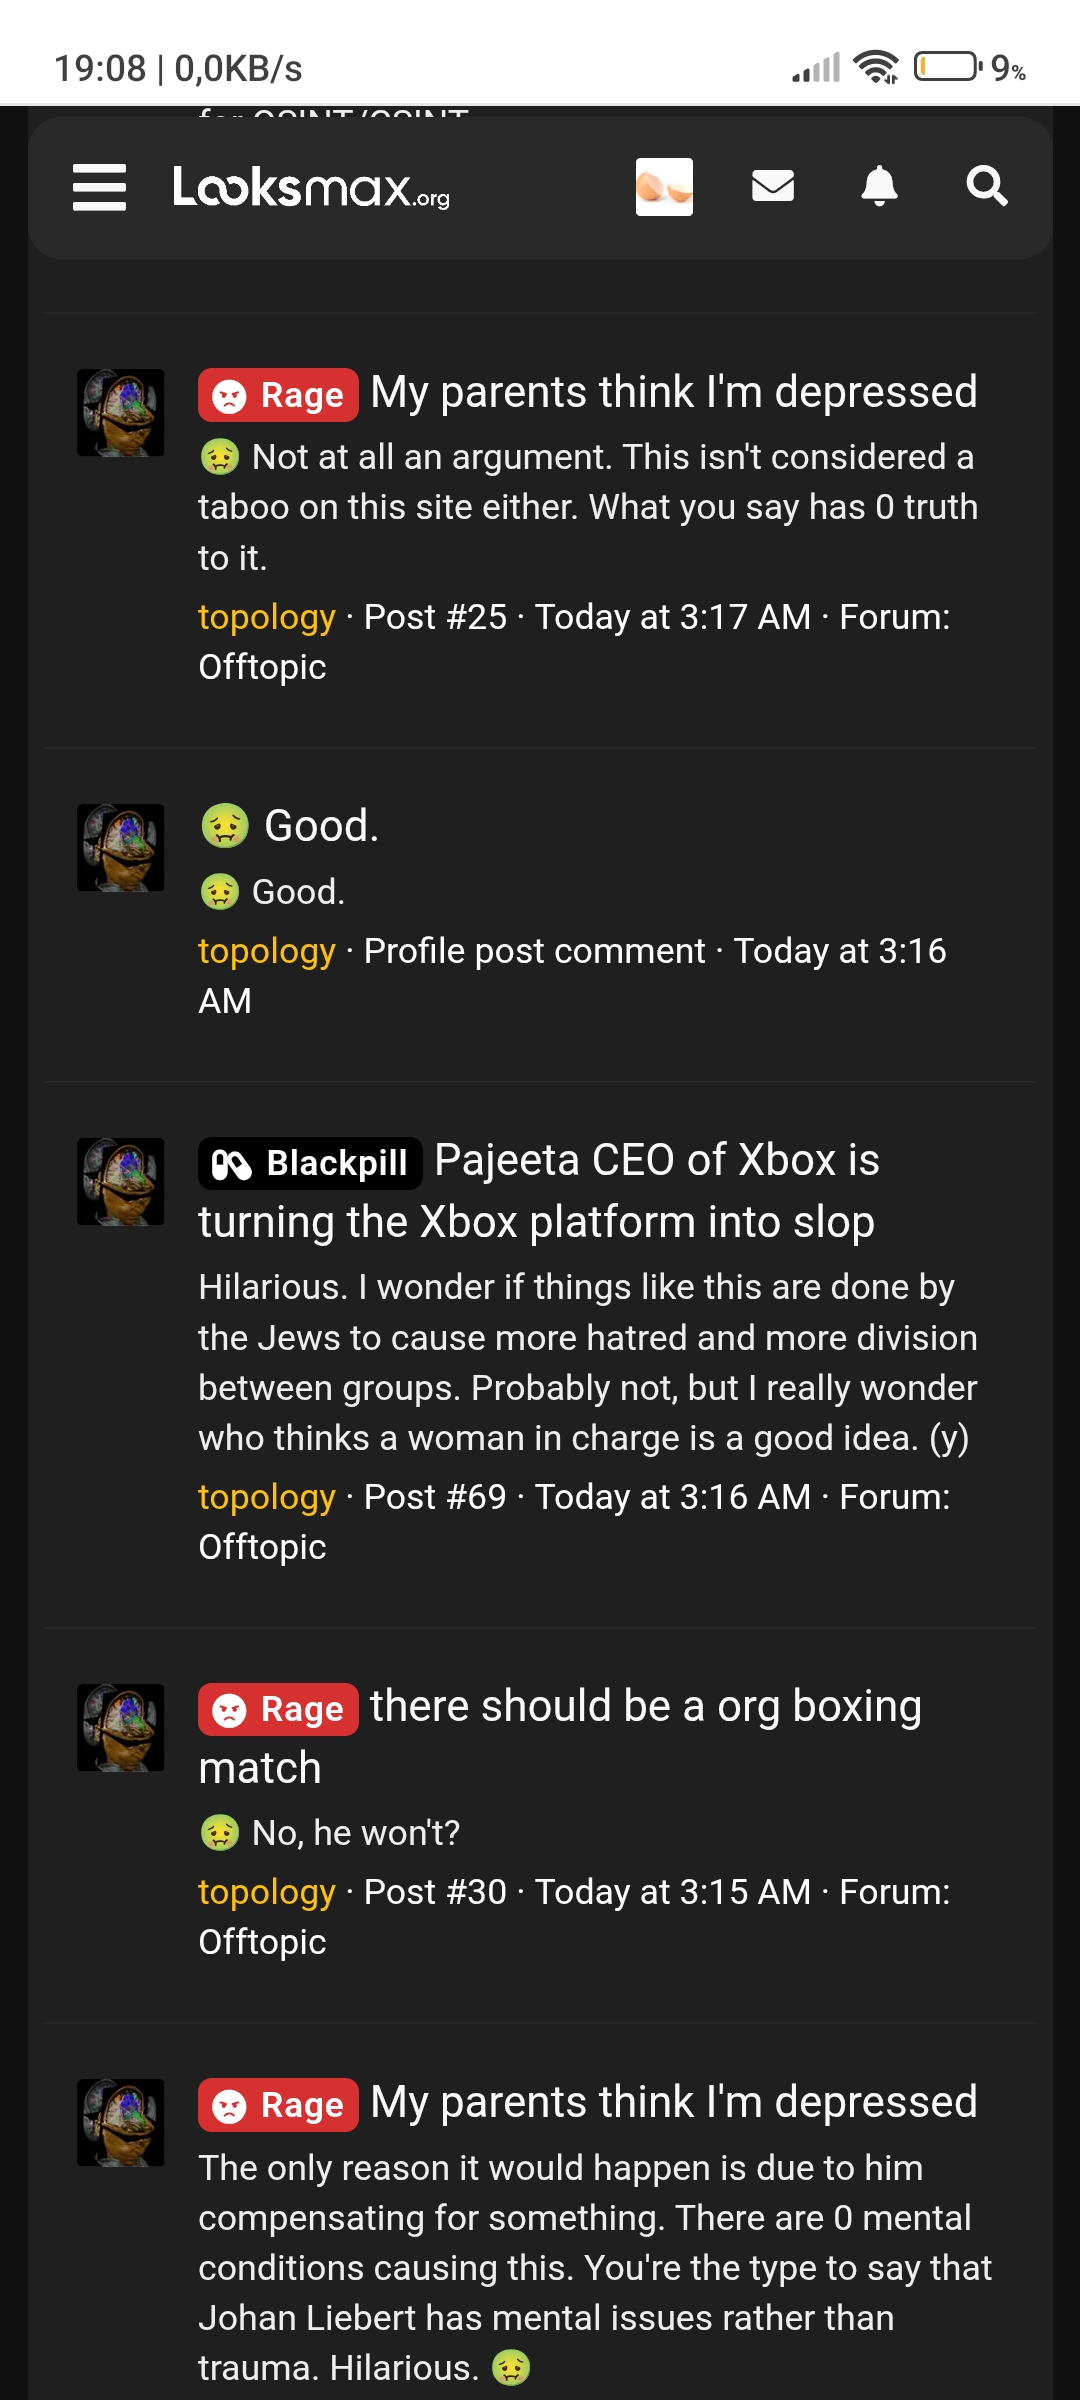
Task: Click the Looksmax.org logo to go home
Action: pos(311,190)
